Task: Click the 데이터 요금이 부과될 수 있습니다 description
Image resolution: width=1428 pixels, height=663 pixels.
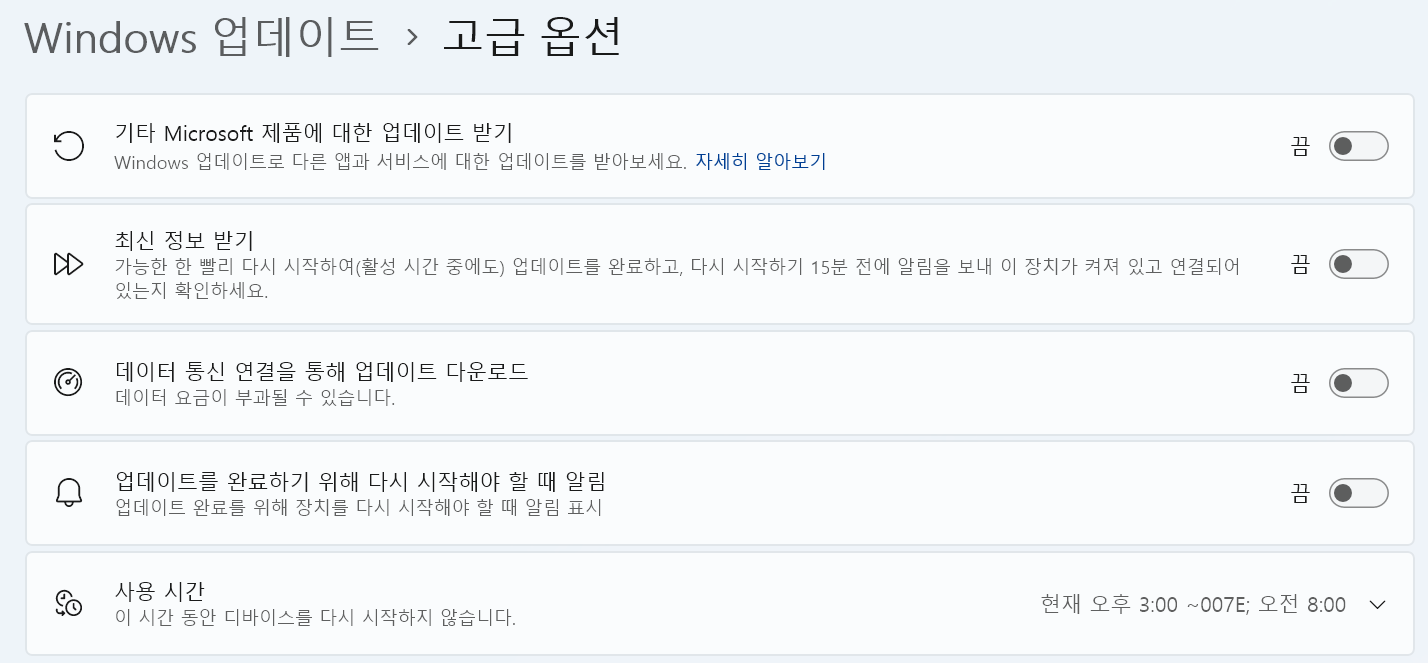Action: click(x=255, y=398)
